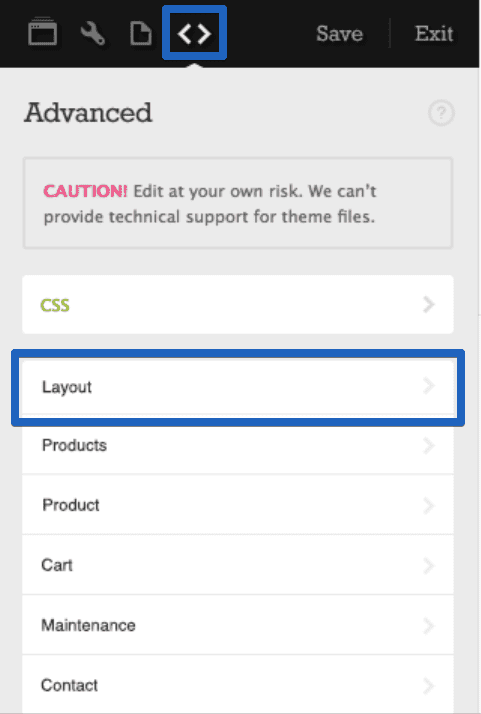481x714 pixels.
Task: Expand the chevron next to Cart
Action: [429, 566]
